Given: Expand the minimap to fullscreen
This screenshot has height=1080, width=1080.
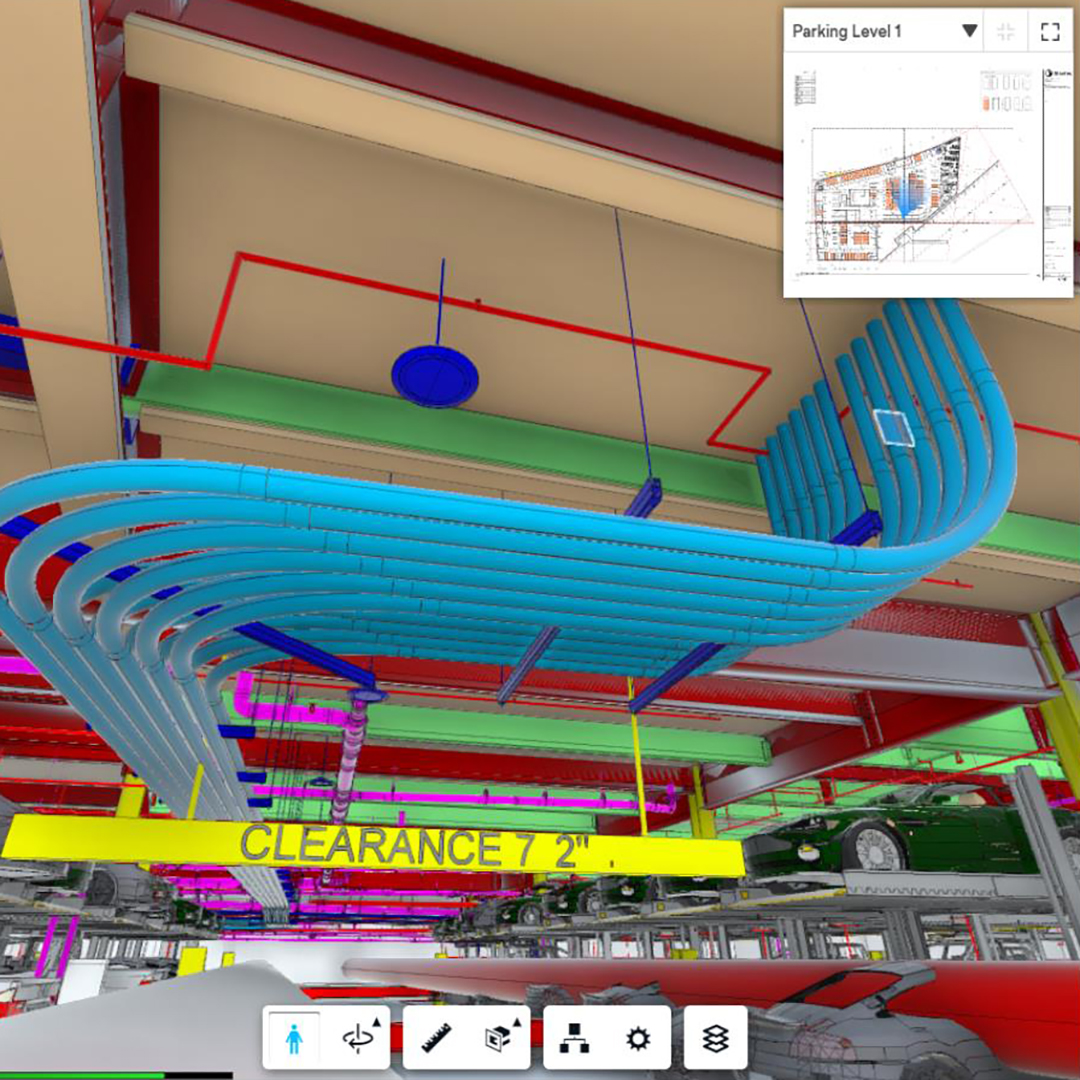Looking at the screenshot, I should (x=1049, y=32).
